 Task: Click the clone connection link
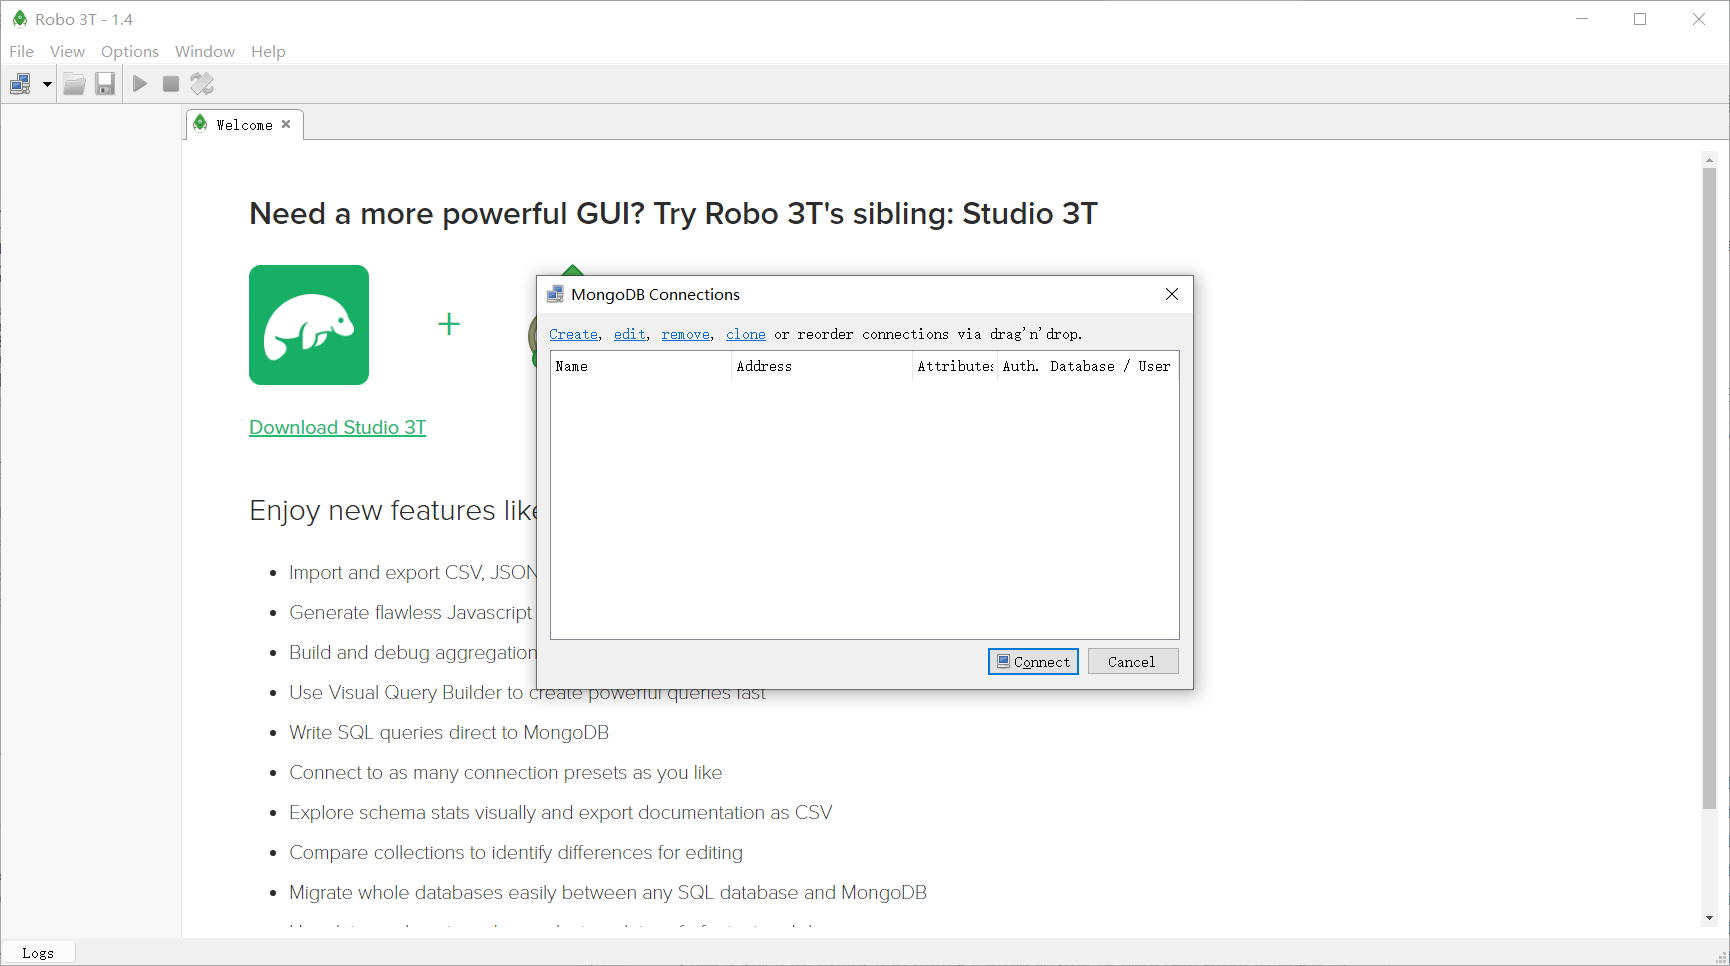(744, 334)
